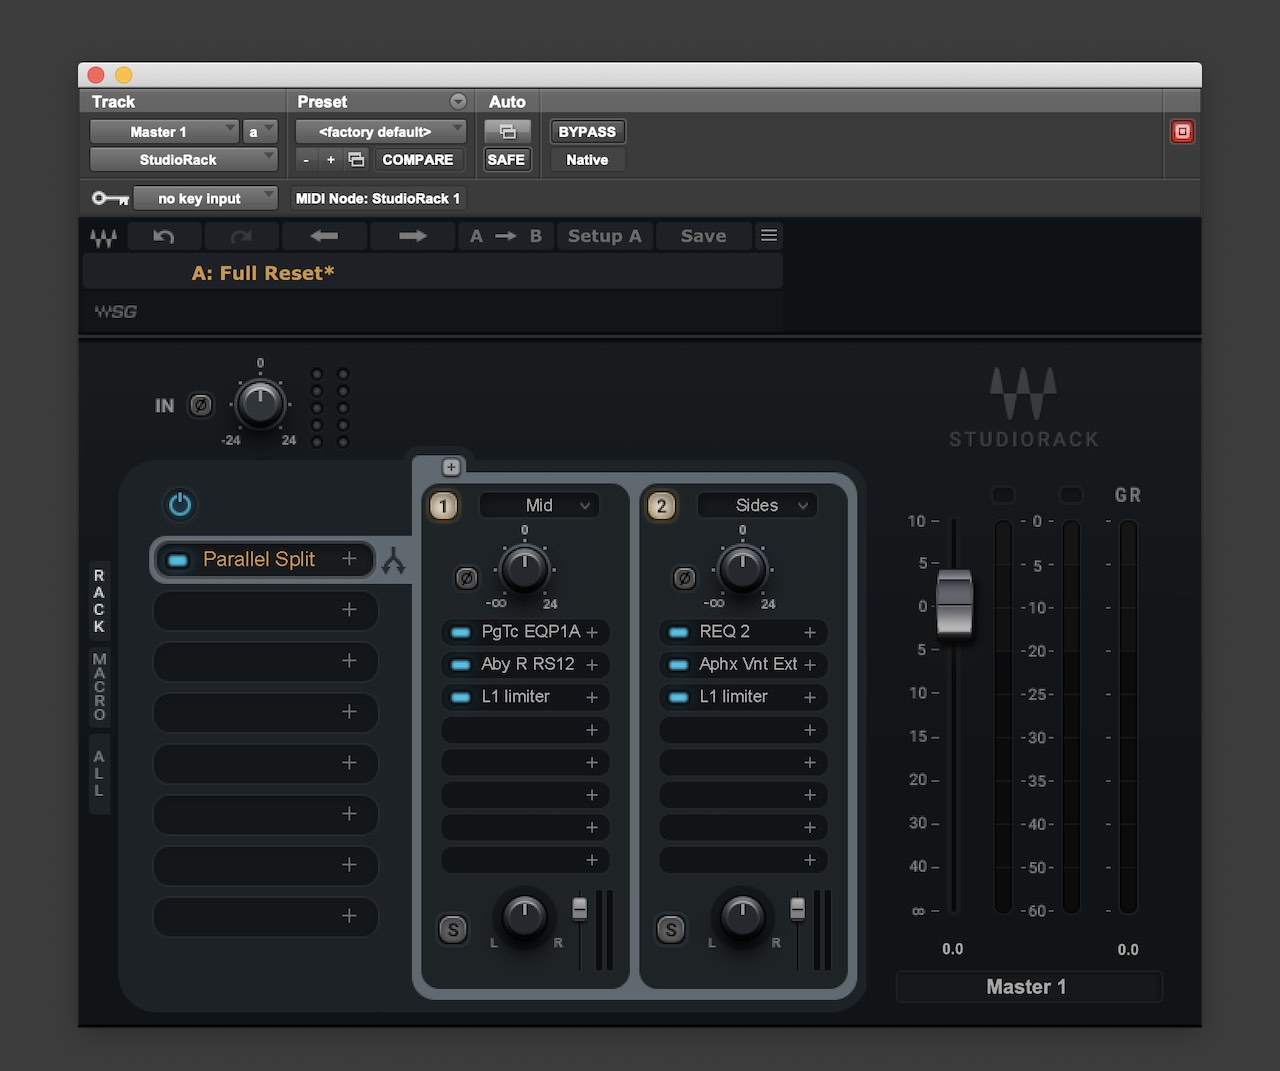Screen dimensions: 1280x1071
Task: Load next preset with right arrow
Action: 412,236
